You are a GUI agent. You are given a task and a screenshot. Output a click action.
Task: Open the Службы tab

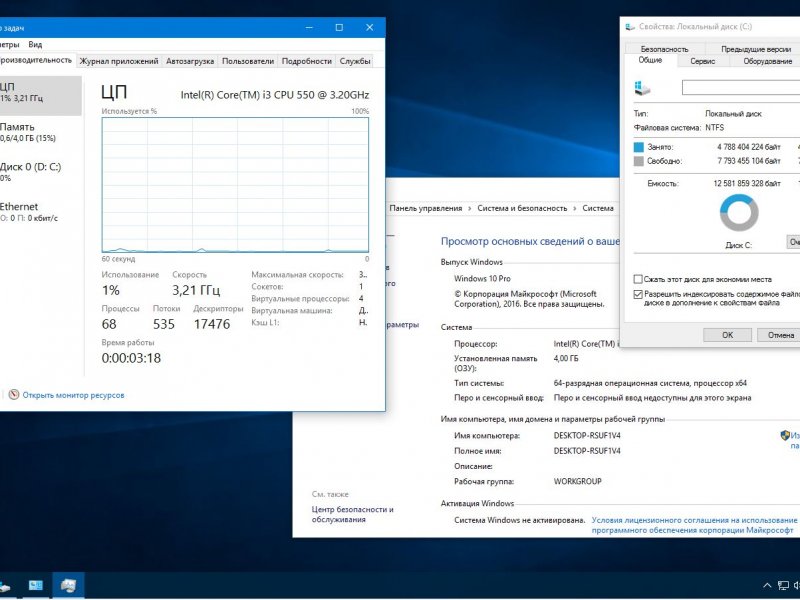[355, 61]
